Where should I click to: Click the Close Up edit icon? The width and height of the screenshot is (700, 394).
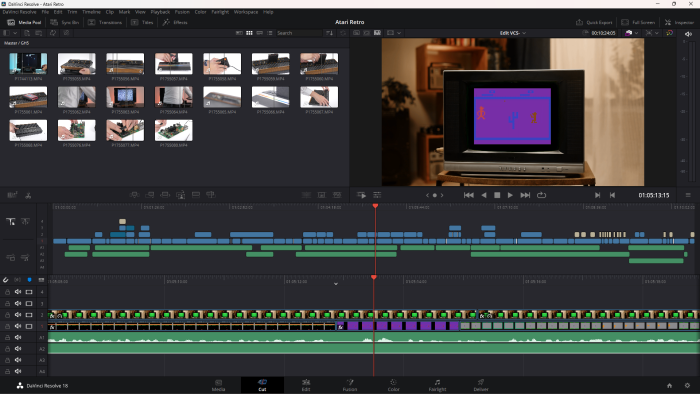tap(181, 195)
